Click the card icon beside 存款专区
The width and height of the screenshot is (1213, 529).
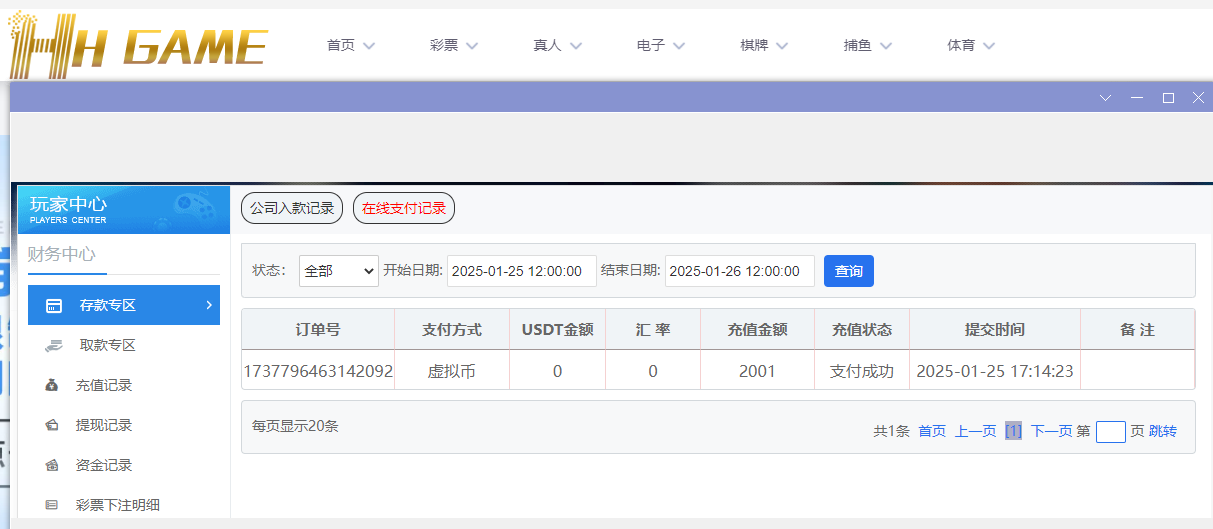[x=54, y=305]
